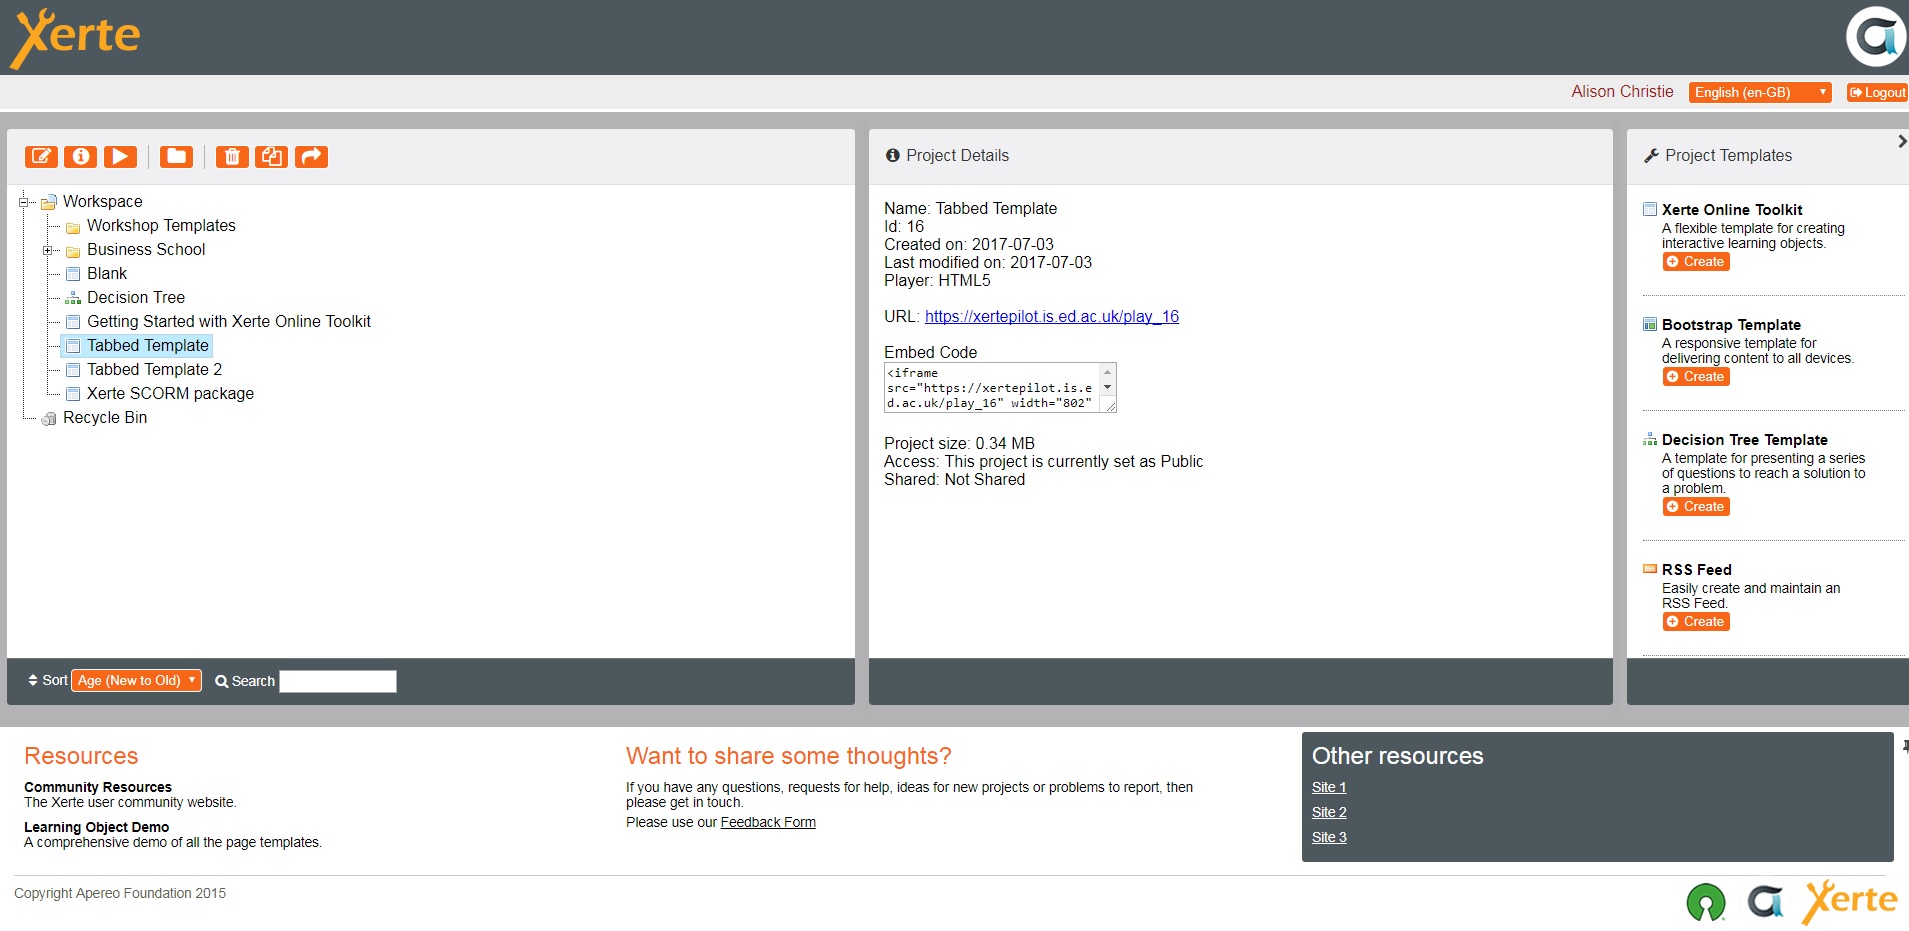The width and height of the screenshot is (1909, 931).
Task: Click the 'Name: Tabbed Template' detail line
Action: [970, 209]
